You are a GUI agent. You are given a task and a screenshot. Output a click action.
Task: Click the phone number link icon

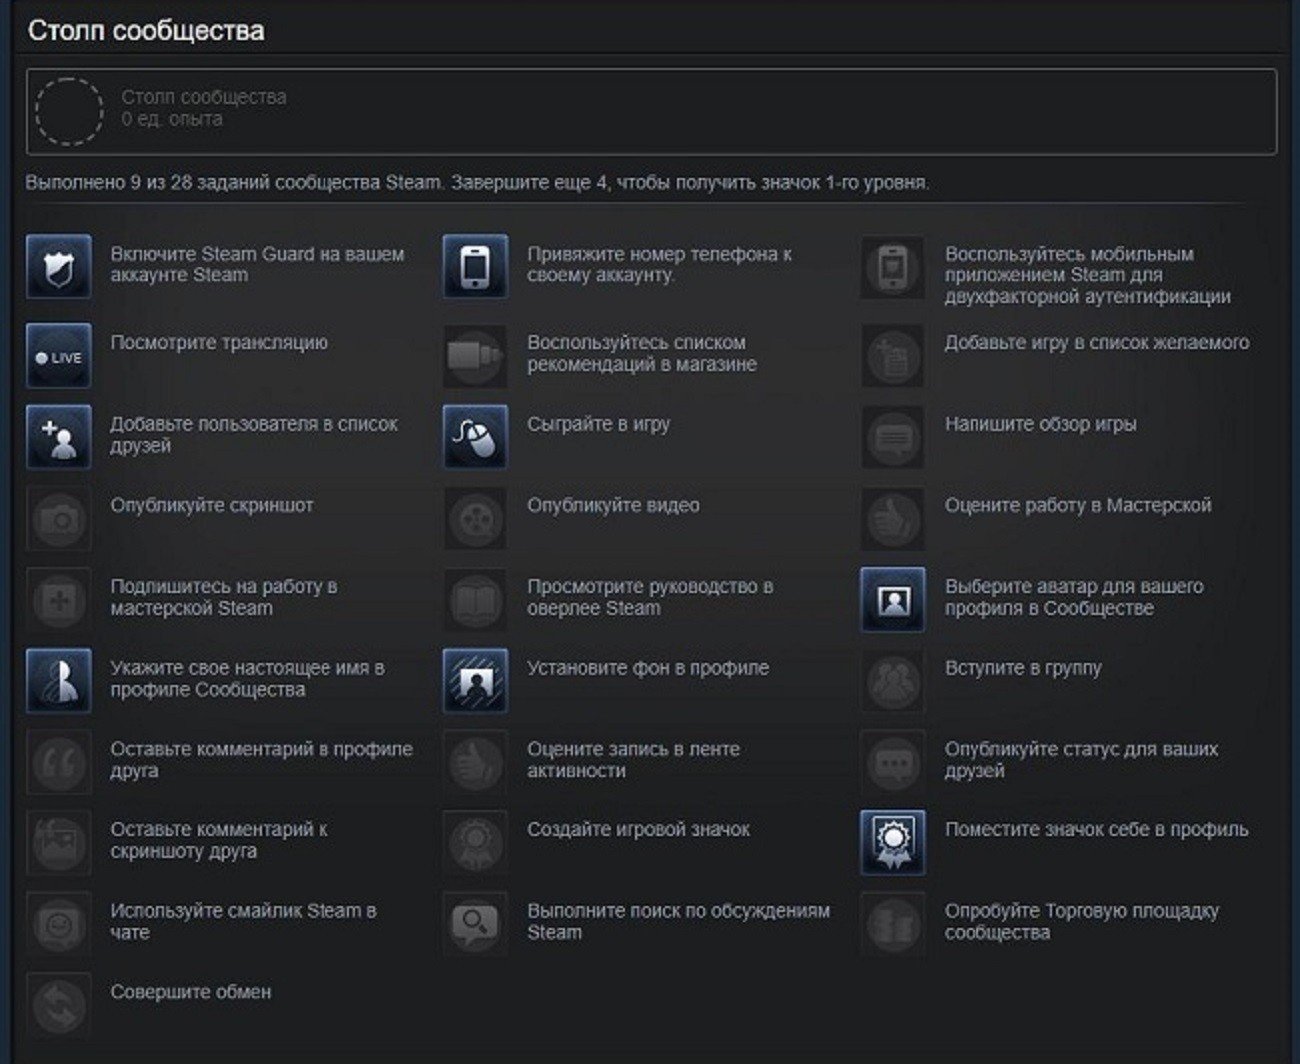point(476,267)
